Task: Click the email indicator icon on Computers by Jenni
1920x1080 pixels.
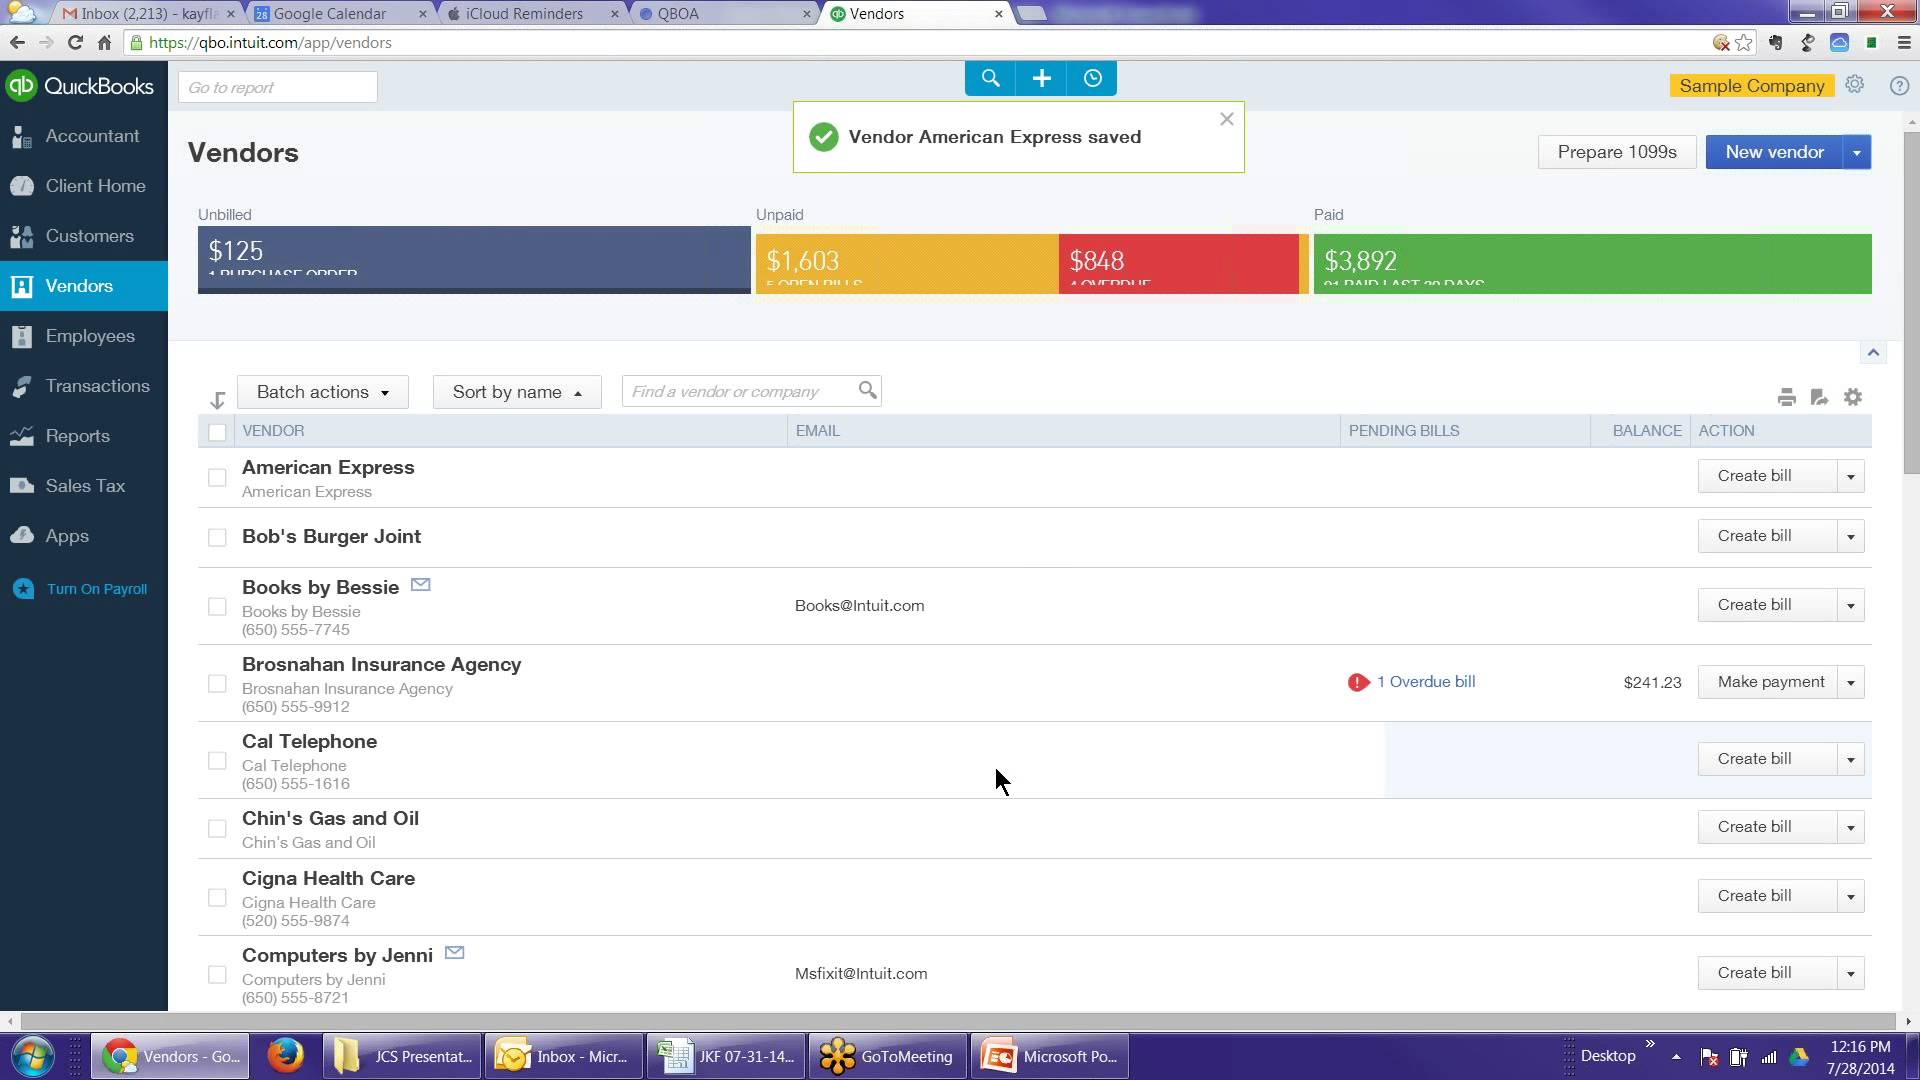Action: pyautogui.click(x=454, y=952)
